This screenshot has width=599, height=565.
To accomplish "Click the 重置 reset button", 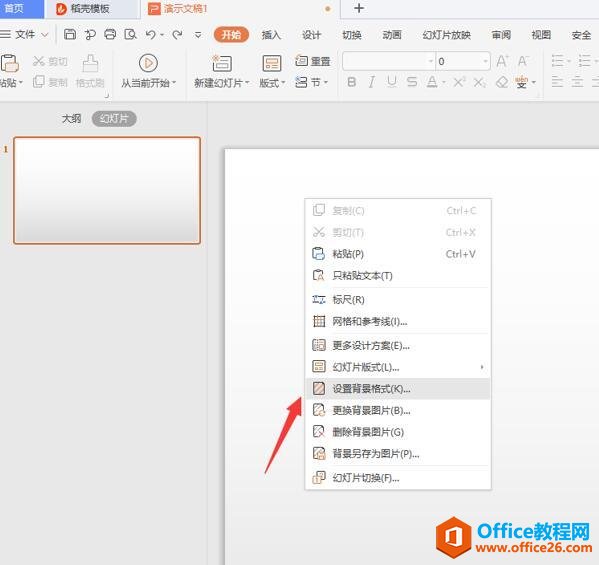I will click(x=313, y=61).
